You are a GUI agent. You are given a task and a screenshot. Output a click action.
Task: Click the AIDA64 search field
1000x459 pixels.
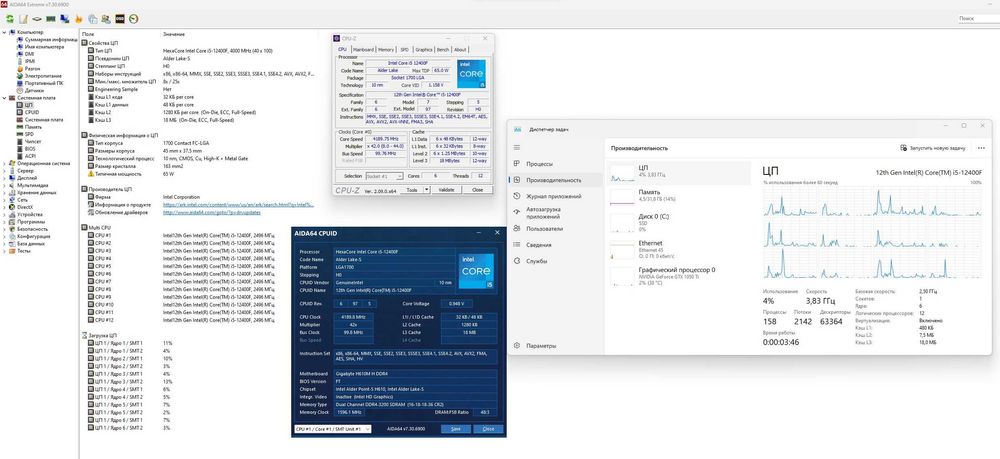[x=978, y=18]
